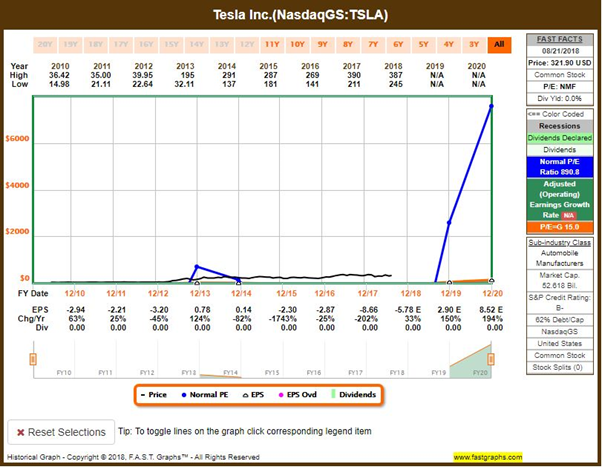Click the 2010 low value 14.98
The height and width of the screenshot is (467, 602).
point(60,84)
